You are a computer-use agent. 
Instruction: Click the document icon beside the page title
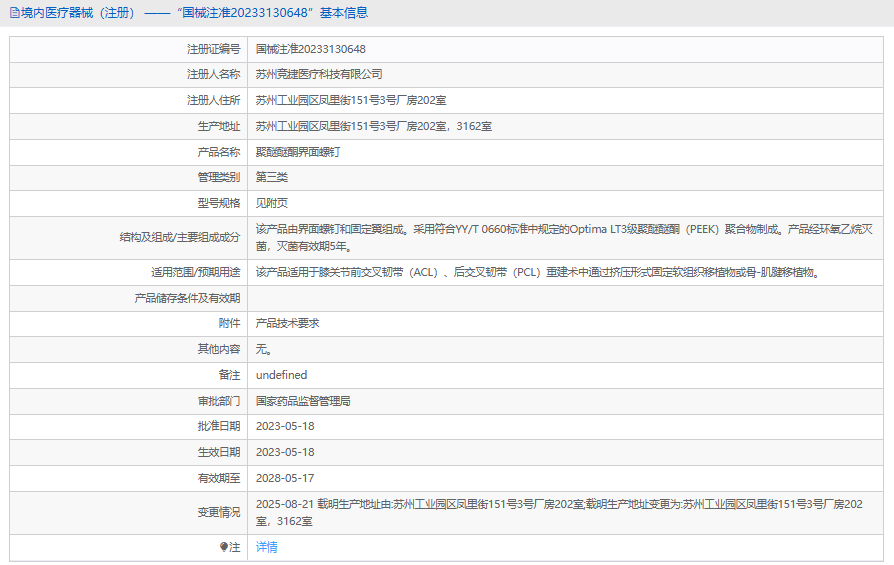pyautogui.click(x=13, y=13)
